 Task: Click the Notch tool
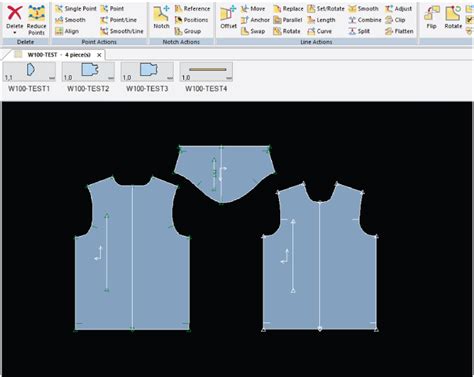[161, 17]
